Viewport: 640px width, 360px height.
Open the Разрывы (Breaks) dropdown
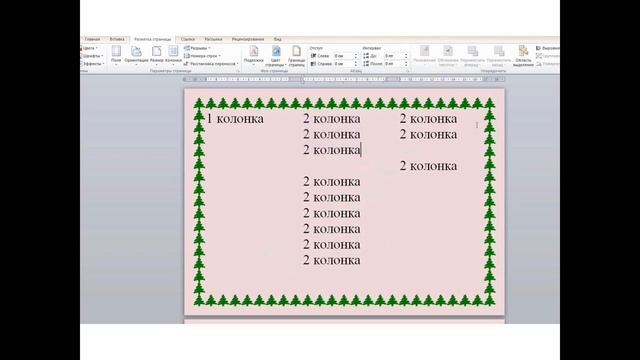pyautogui.click(x=198, y=48)
